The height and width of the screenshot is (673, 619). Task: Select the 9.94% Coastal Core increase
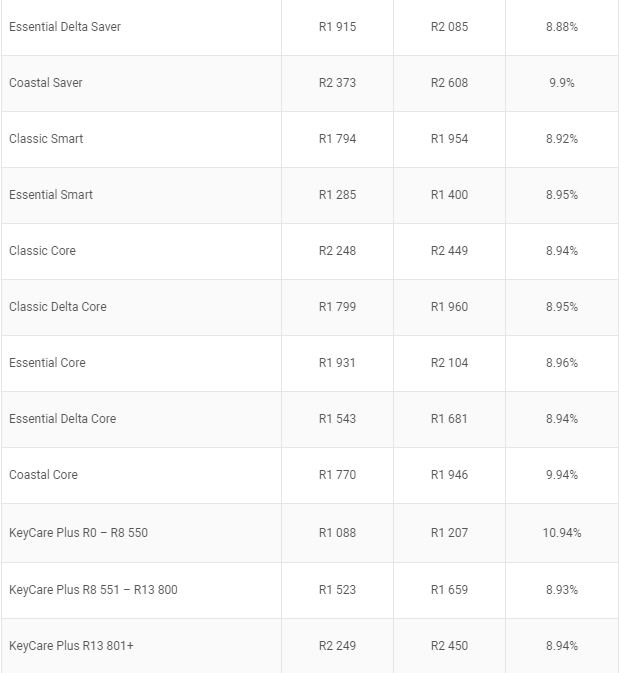click(562, 475)
